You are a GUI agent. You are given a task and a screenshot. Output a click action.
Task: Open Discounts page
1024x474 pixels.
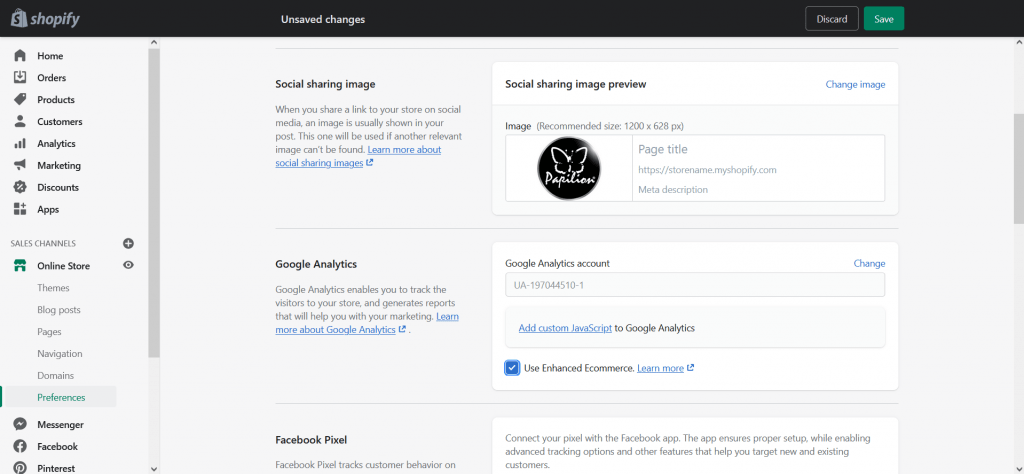(57, 187)
